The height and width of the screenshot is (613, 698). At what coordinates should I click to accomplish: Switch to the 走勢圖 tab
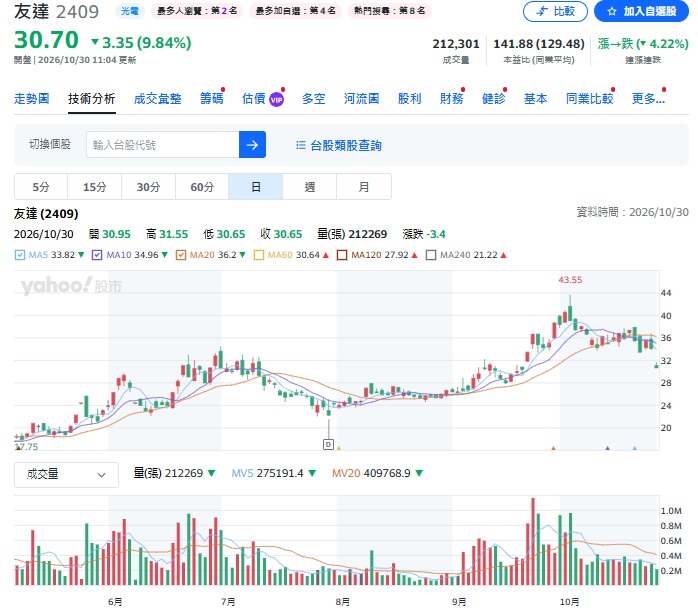click(x=32, y=99)
